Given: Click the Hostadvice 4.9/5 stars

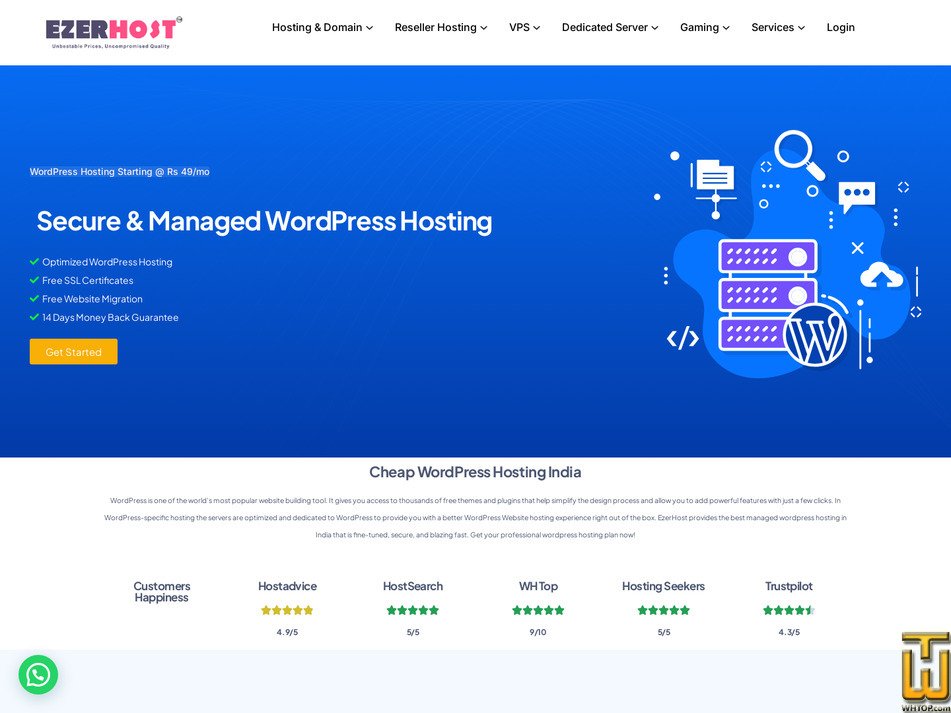Looking at the screenshot, I should point(287,609).
